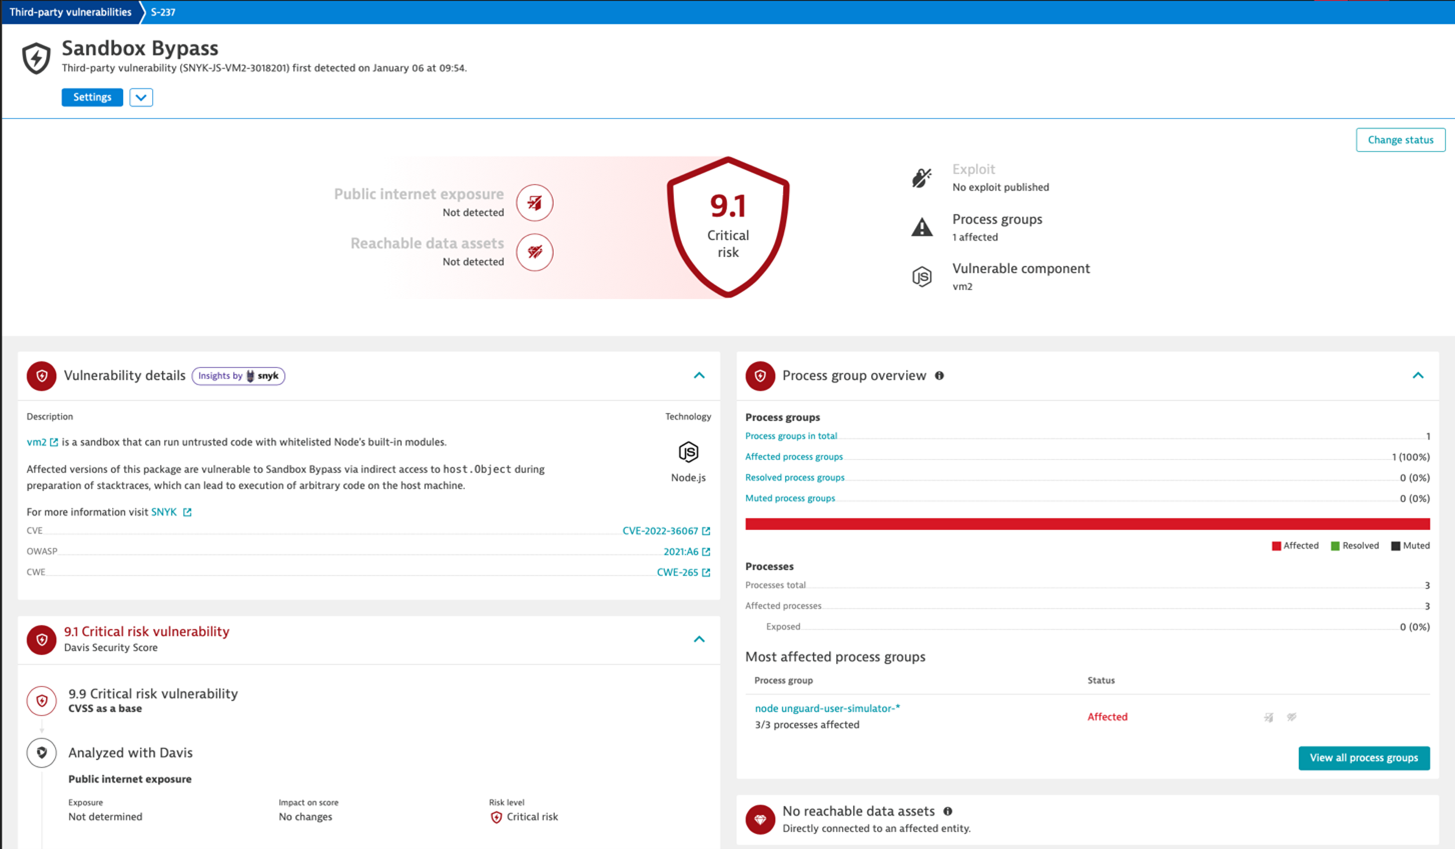1455x849 pixels.
Task: Collapse the Process group overview panel
Action: click(1418, 375)
